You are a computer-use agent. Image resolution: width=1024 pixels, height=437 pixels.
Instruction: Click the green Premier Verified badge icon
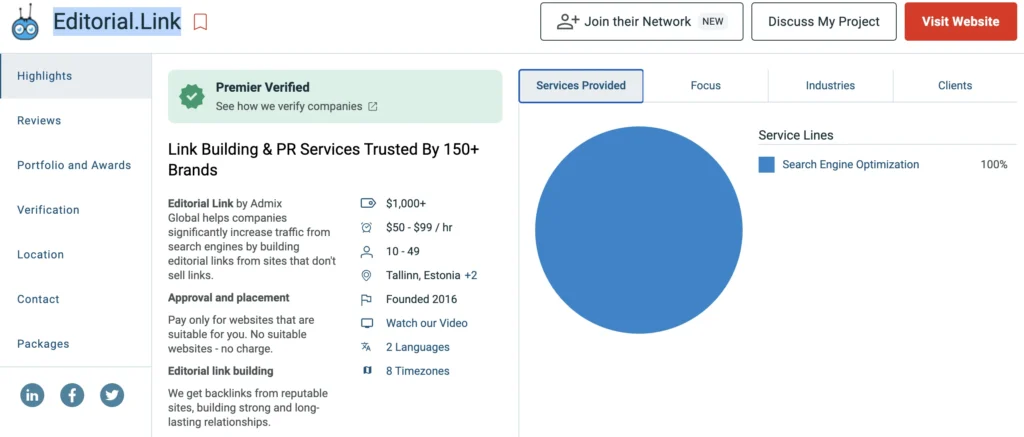(192, 96)
